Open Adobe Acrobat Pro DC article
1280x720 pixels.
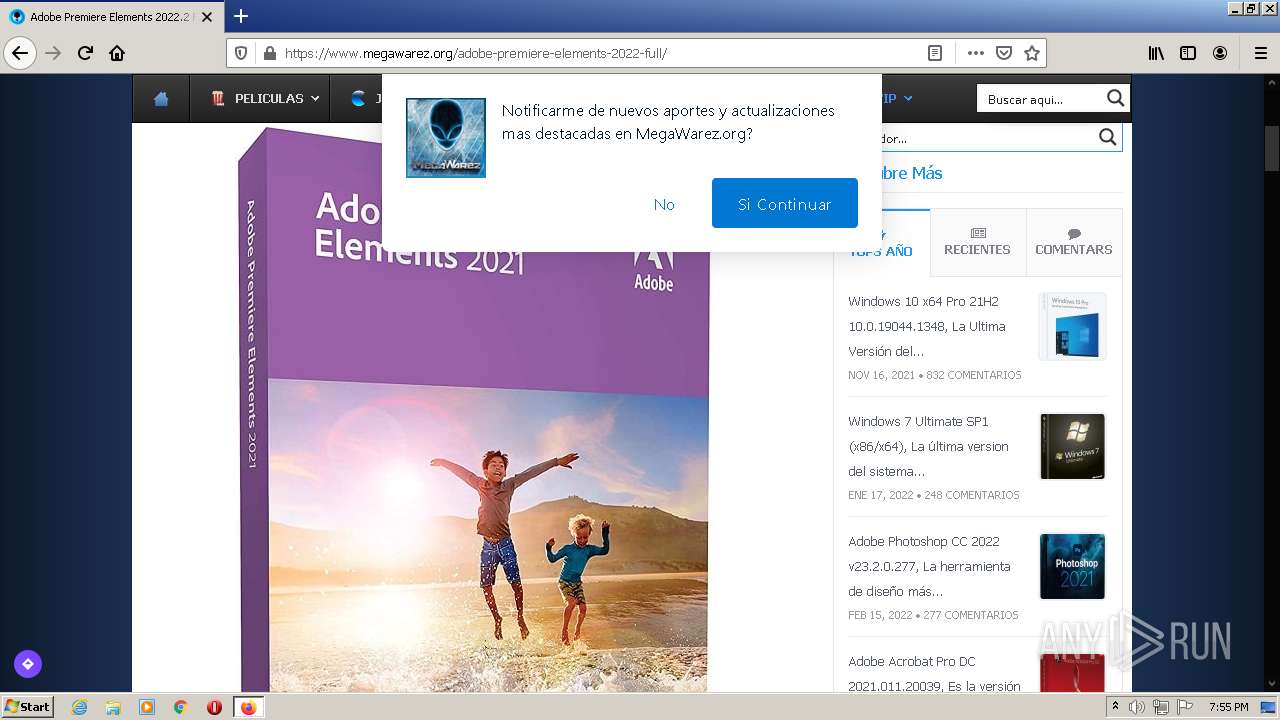click(934, 673)
